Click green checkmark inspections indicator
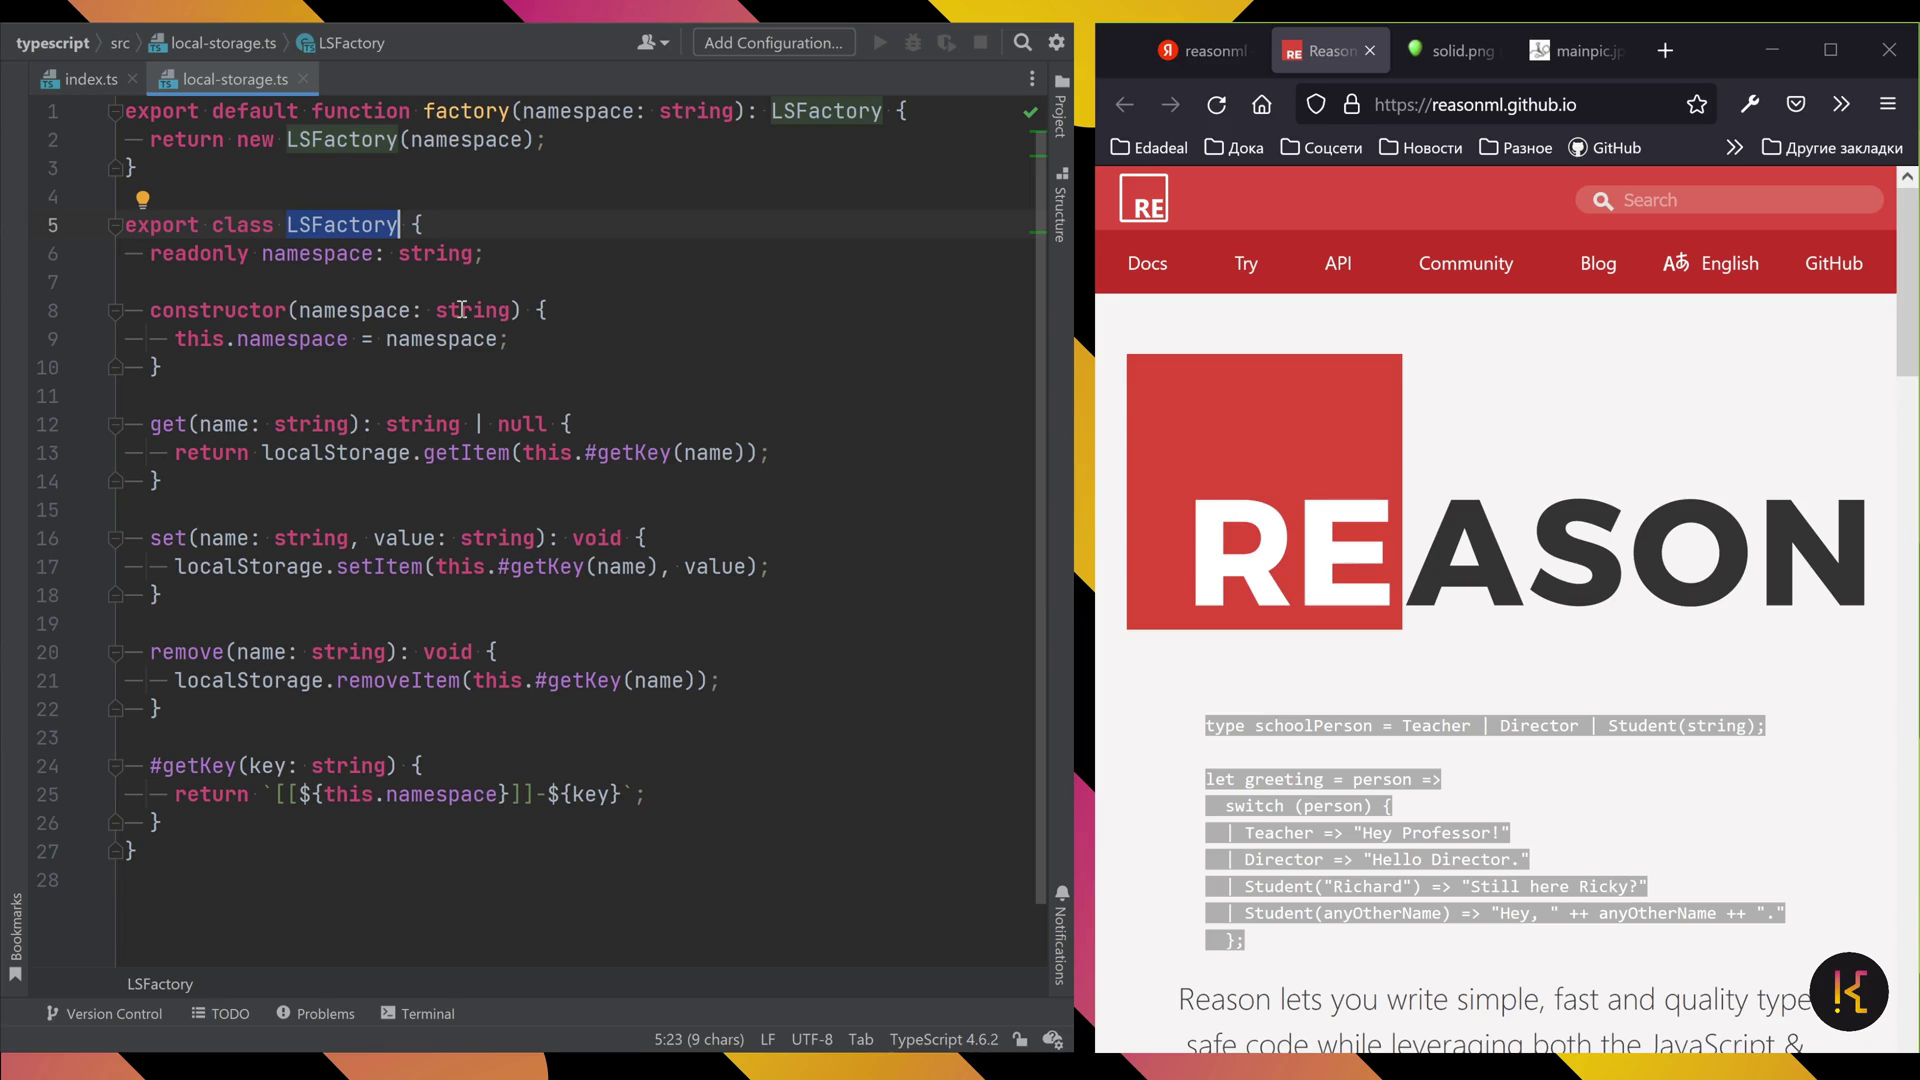Viewport: 1920px width, 1080px height. (1031, 112)
